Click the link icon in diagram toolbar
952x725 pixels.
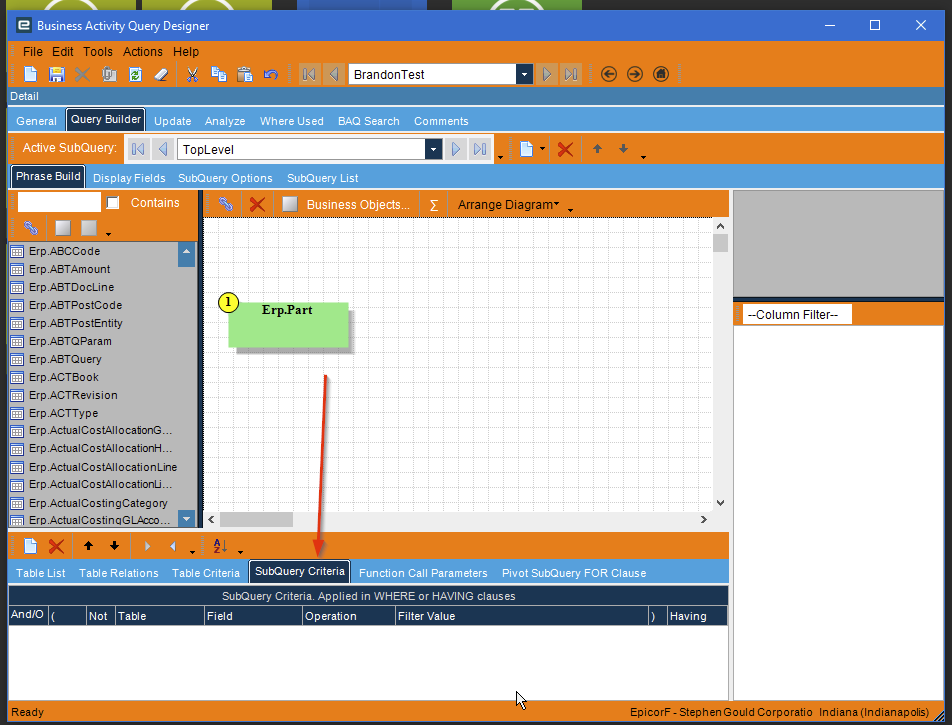pyautogui.click(x=226, y=204)
